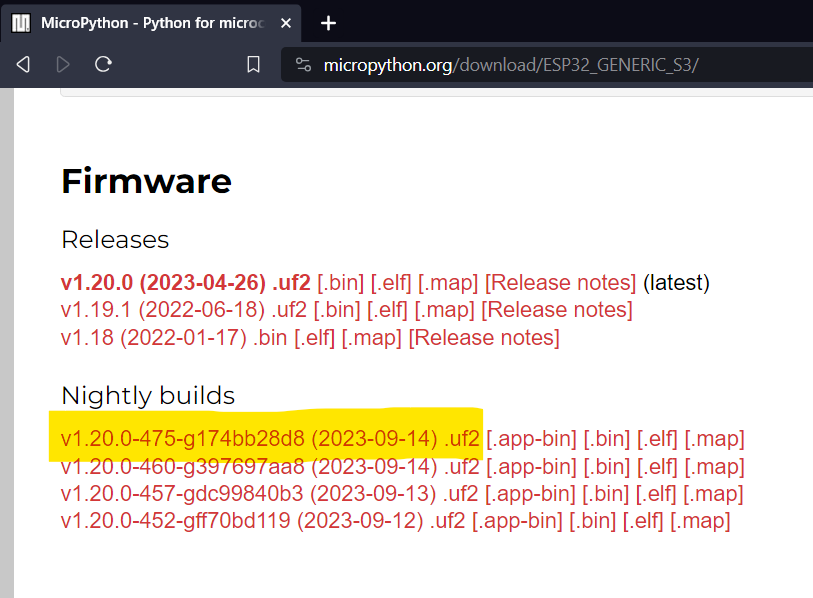813x598 pixels.
Task: Open [.map] link for v1.19.1 release
Action: tap(444, 310)
